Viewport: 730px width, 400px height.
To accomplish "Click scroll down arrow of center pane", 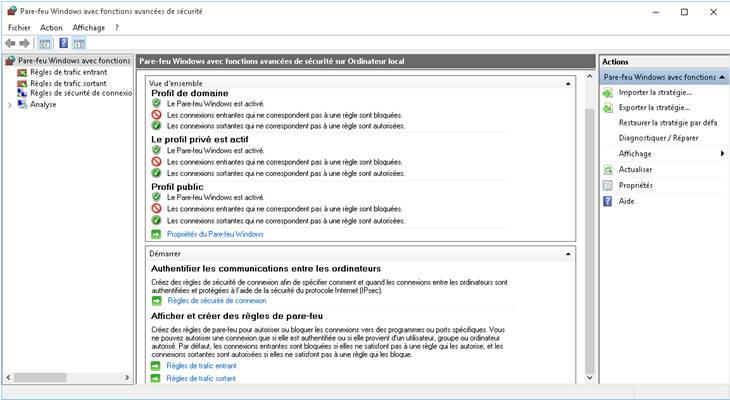I will (589, 378).
